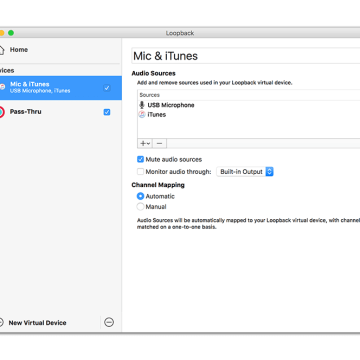This screenshot has width=360, height=360.
Task: Click the Mic & iTunes device icon
Action: click(2, 87)
